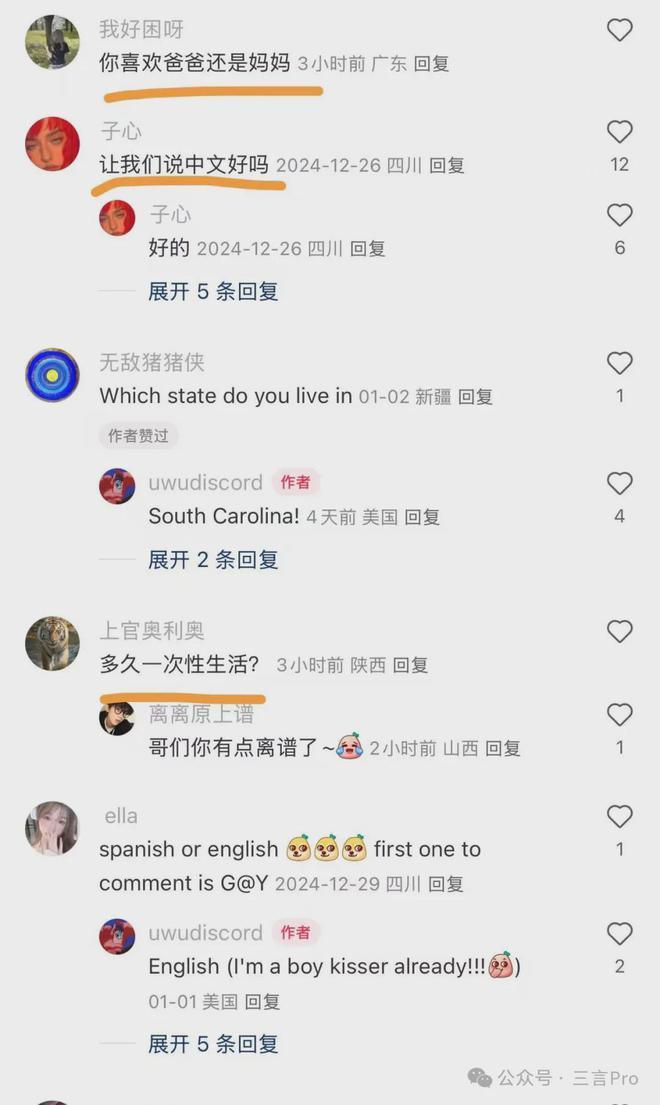The image size is (660, 1105).
Task: Like 子心's reply 好的
Action: [x=619, y=215]
